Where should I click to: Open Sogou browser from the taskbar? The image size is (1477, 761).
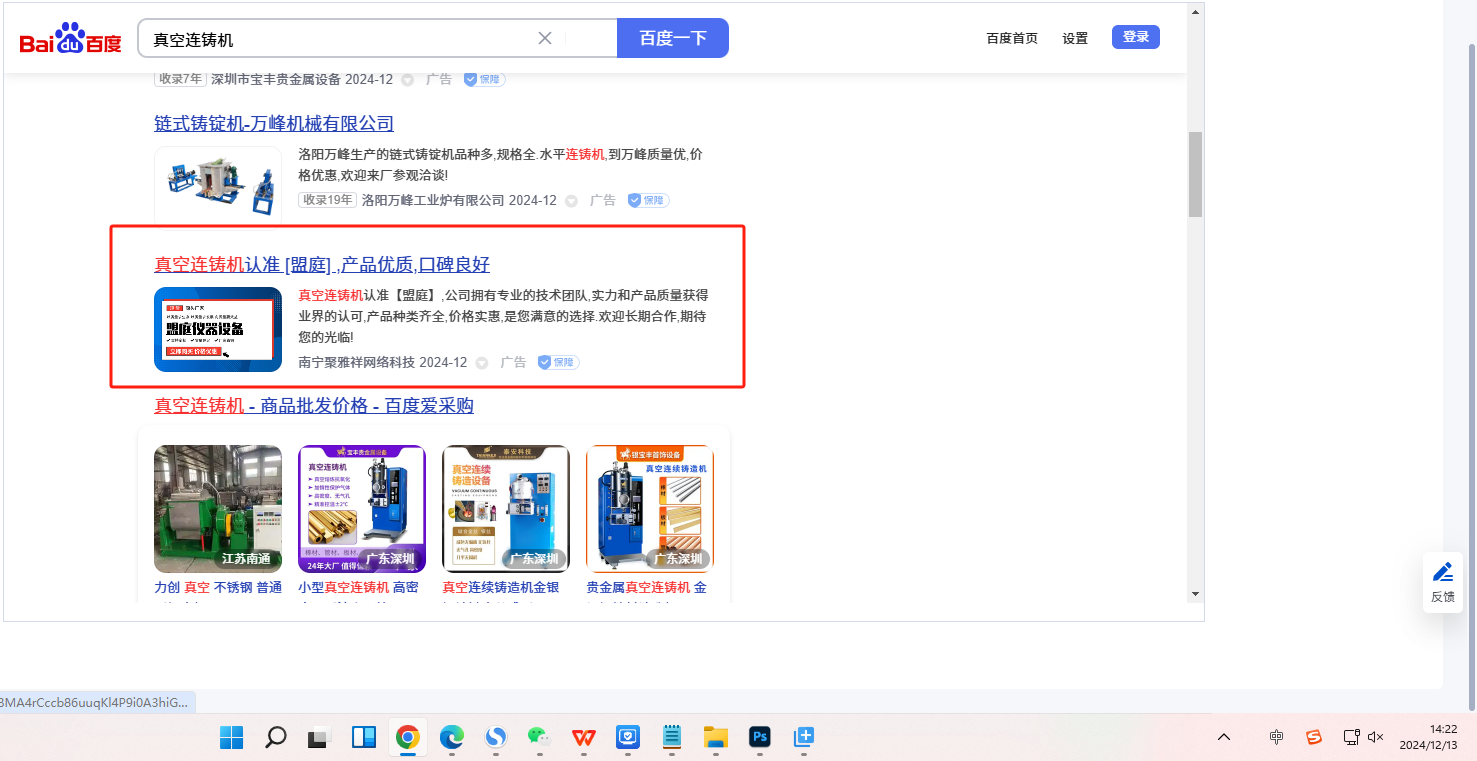click(495, 738)
